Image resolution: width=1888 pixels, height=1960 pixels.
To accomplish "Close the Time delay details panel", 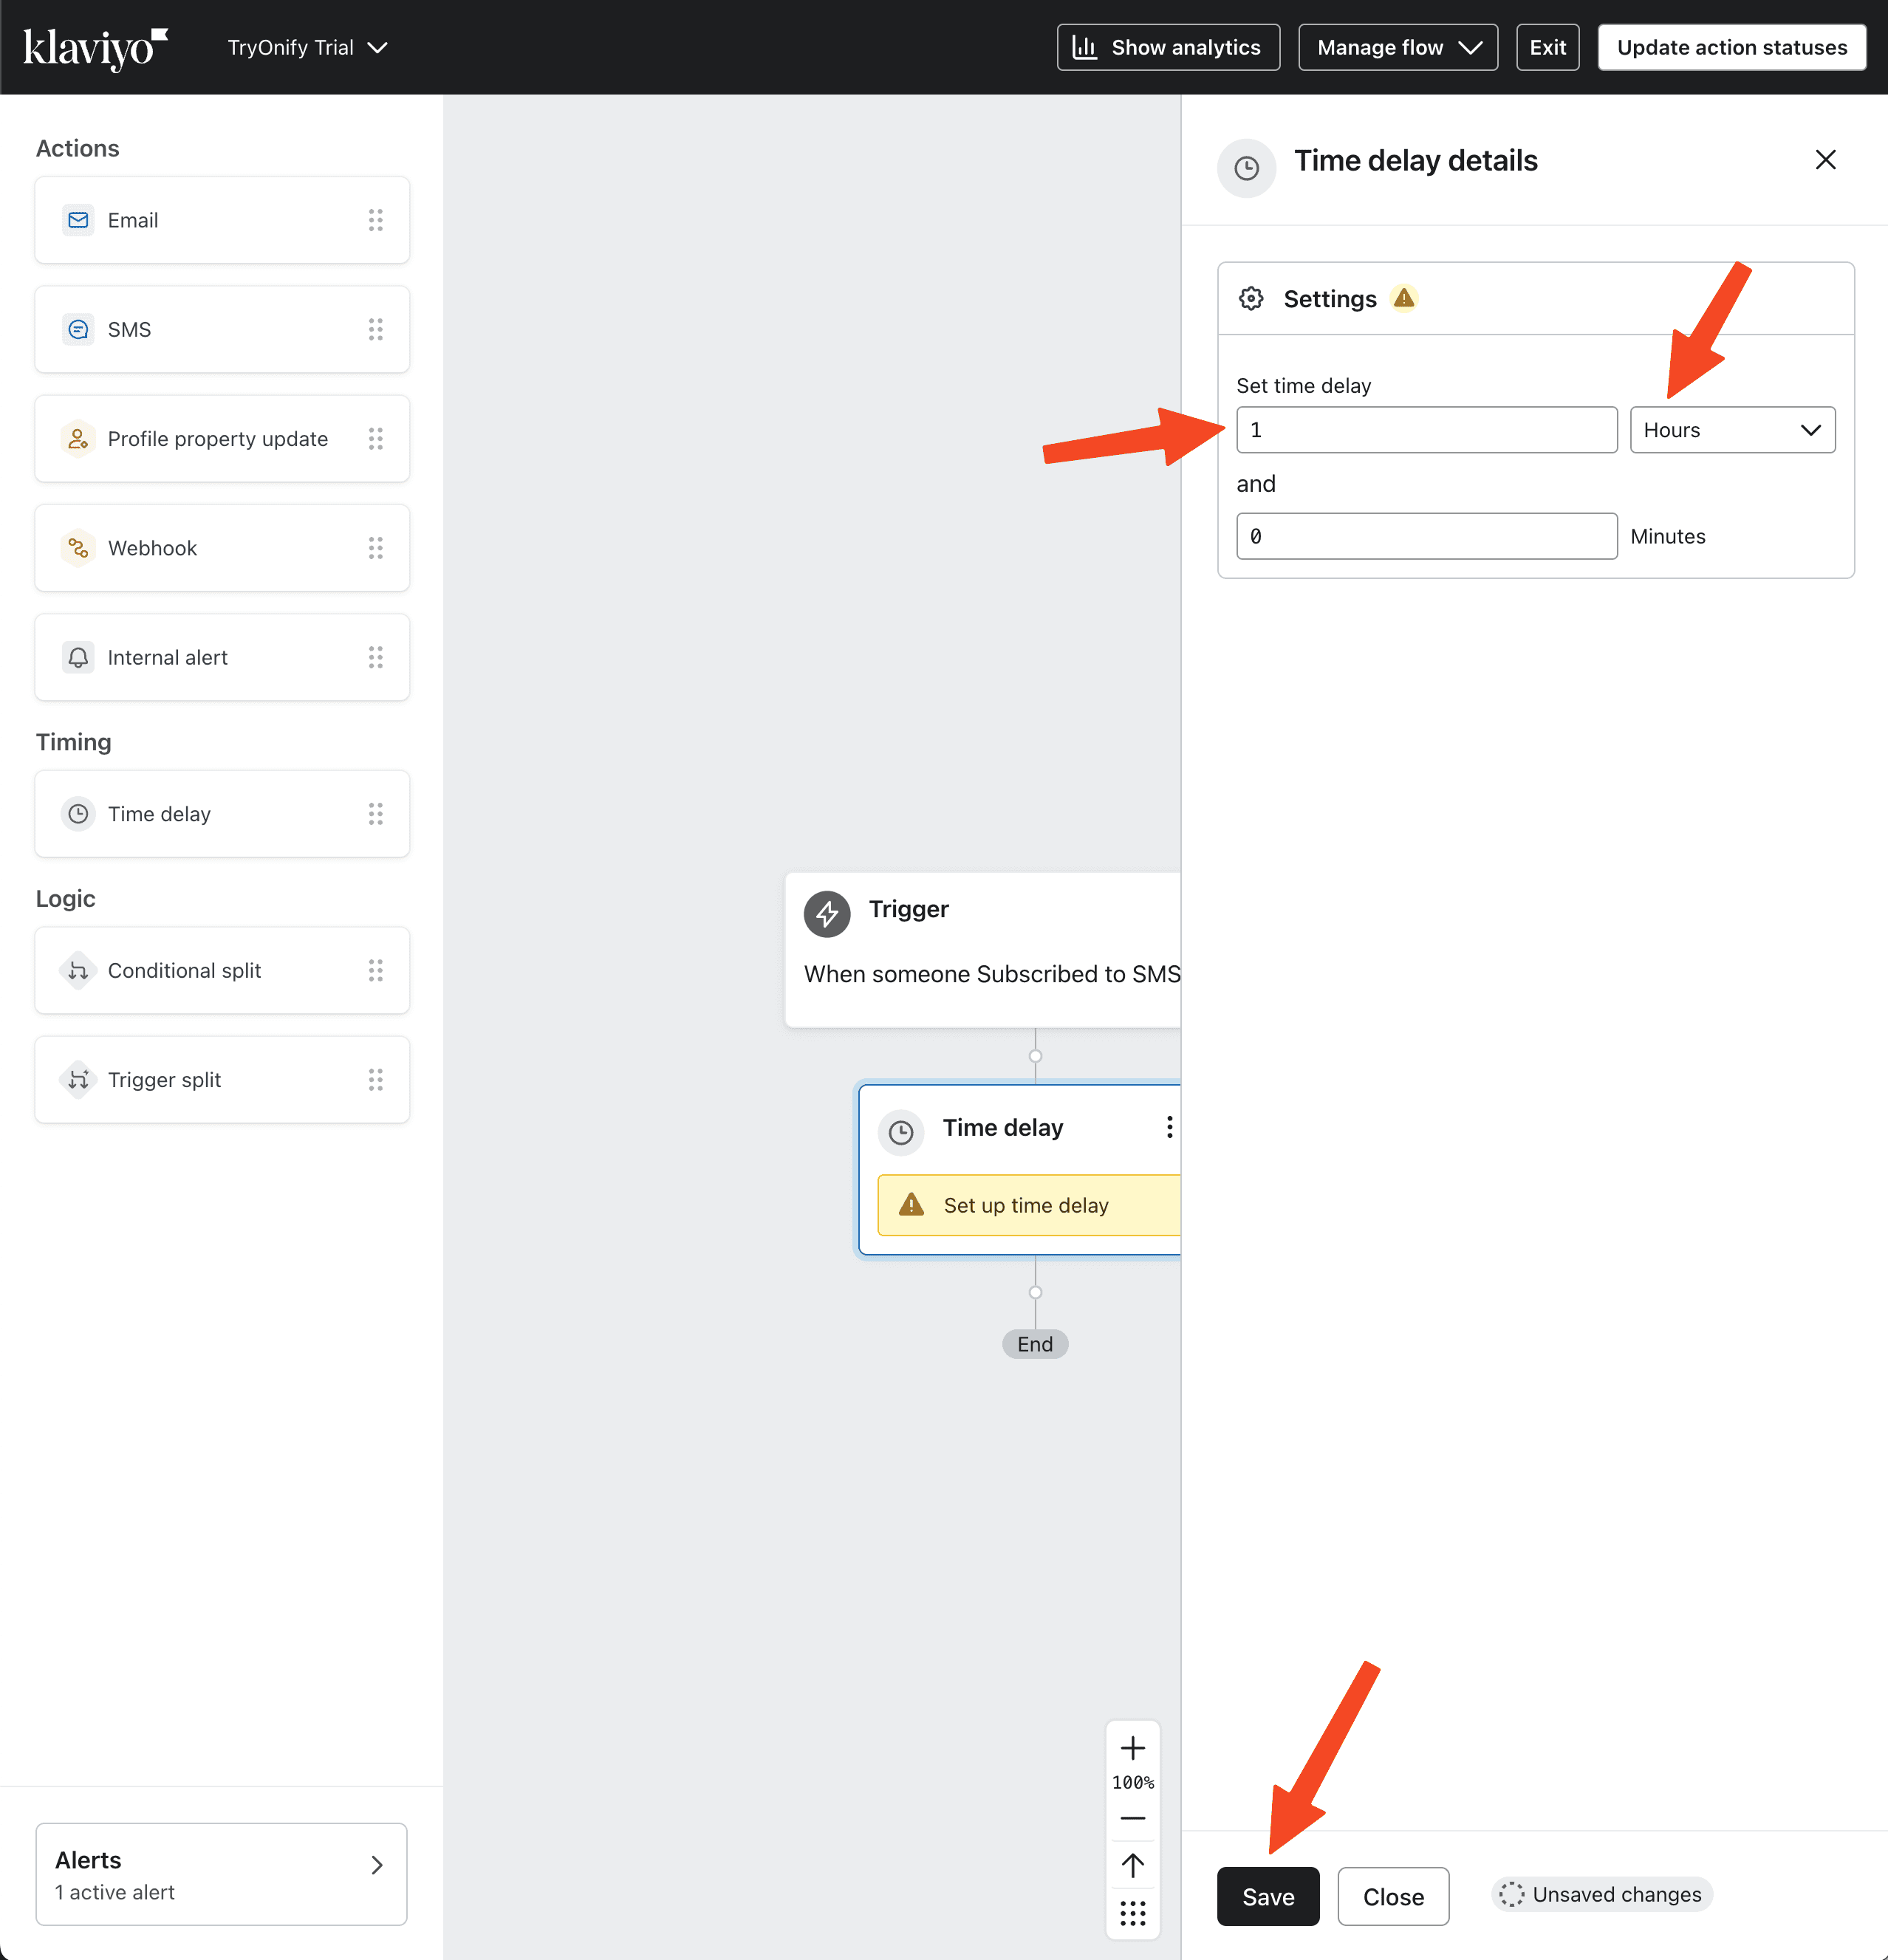I will click(1825, 160).
